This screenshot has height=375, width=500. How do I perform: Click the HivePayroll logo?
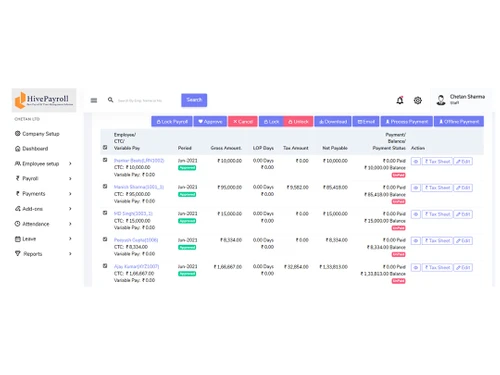coord(44,100)
